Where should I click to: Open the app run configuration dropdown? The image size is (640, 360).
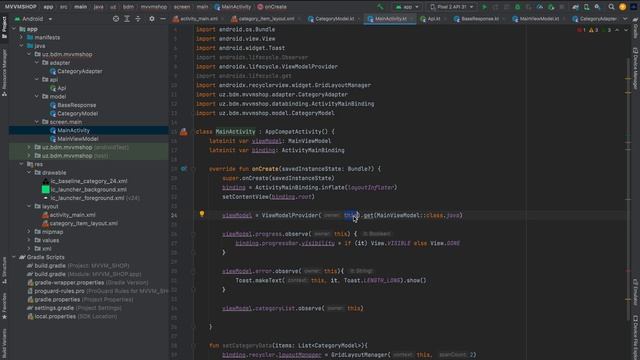pos(407,7)
